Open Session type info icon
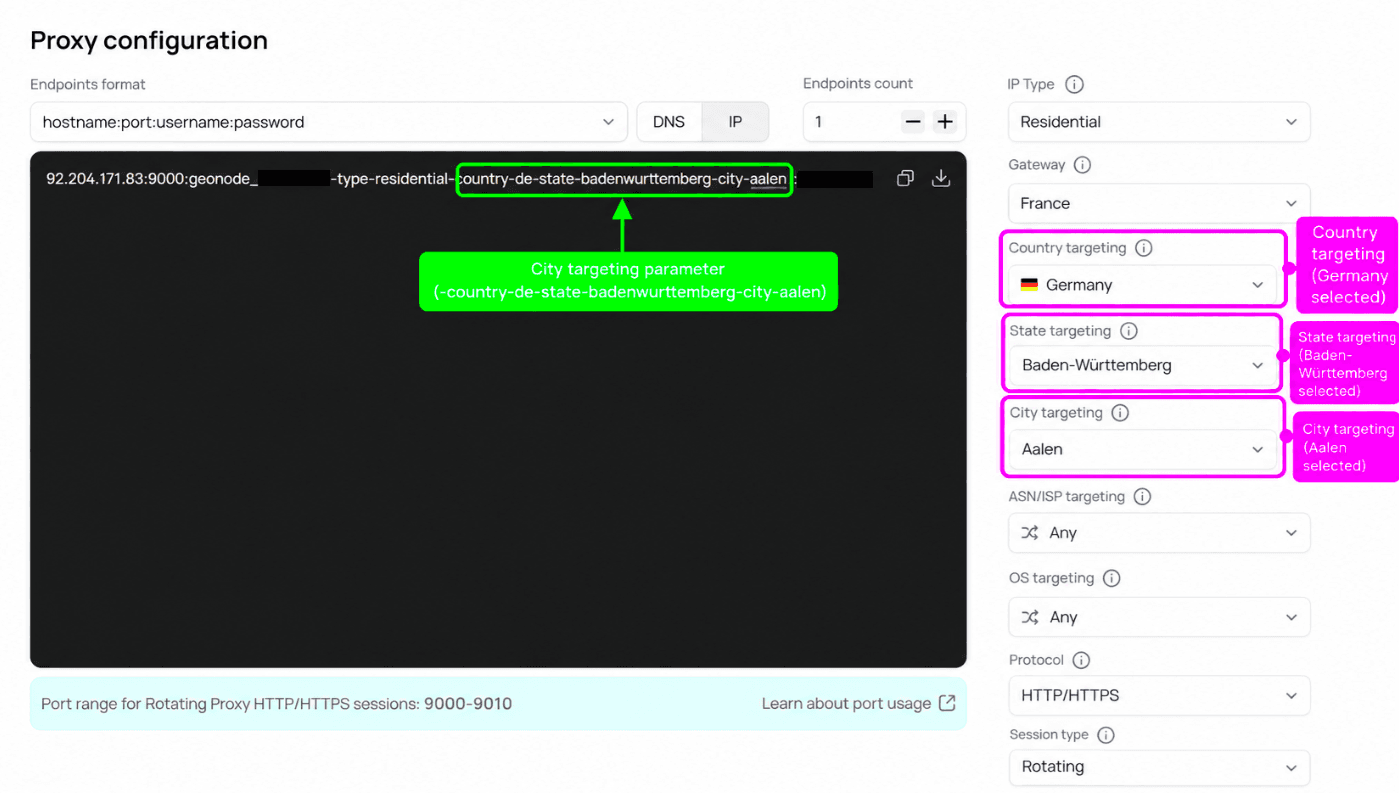This screenshot has width=1399, height=793. pos(1105,735)
